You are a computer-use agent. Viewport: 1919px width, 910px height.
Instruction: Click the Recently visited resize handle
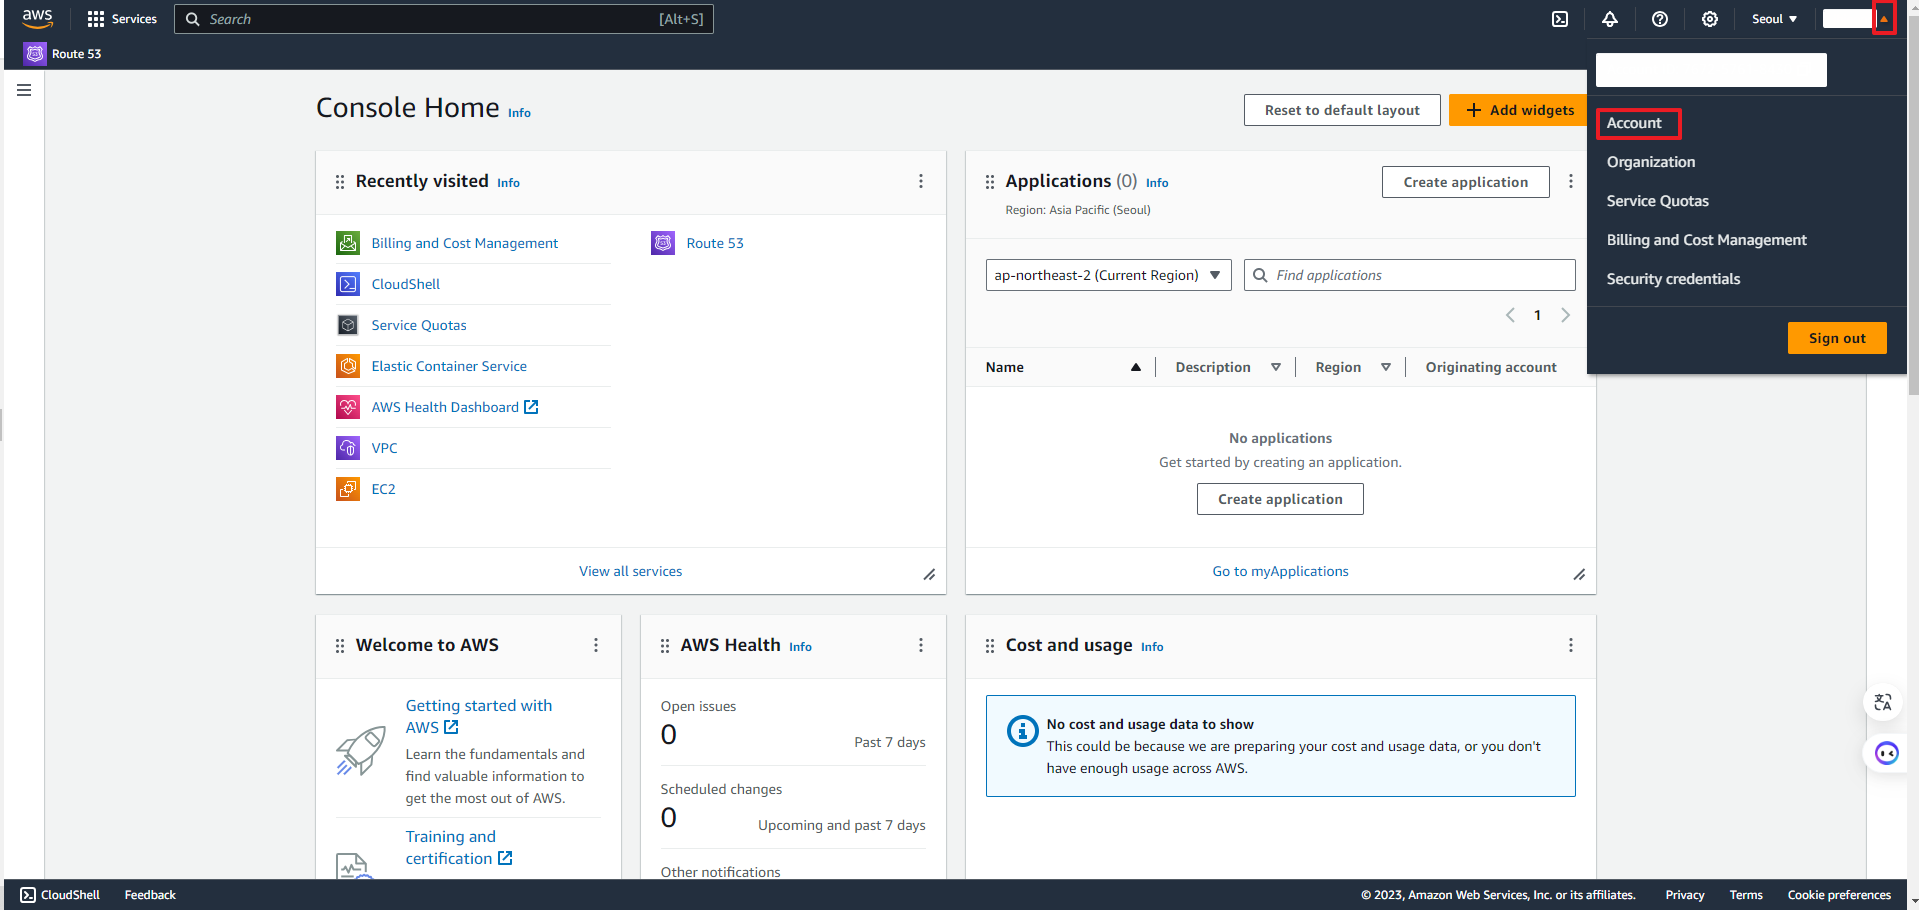(x=929, y=574)
